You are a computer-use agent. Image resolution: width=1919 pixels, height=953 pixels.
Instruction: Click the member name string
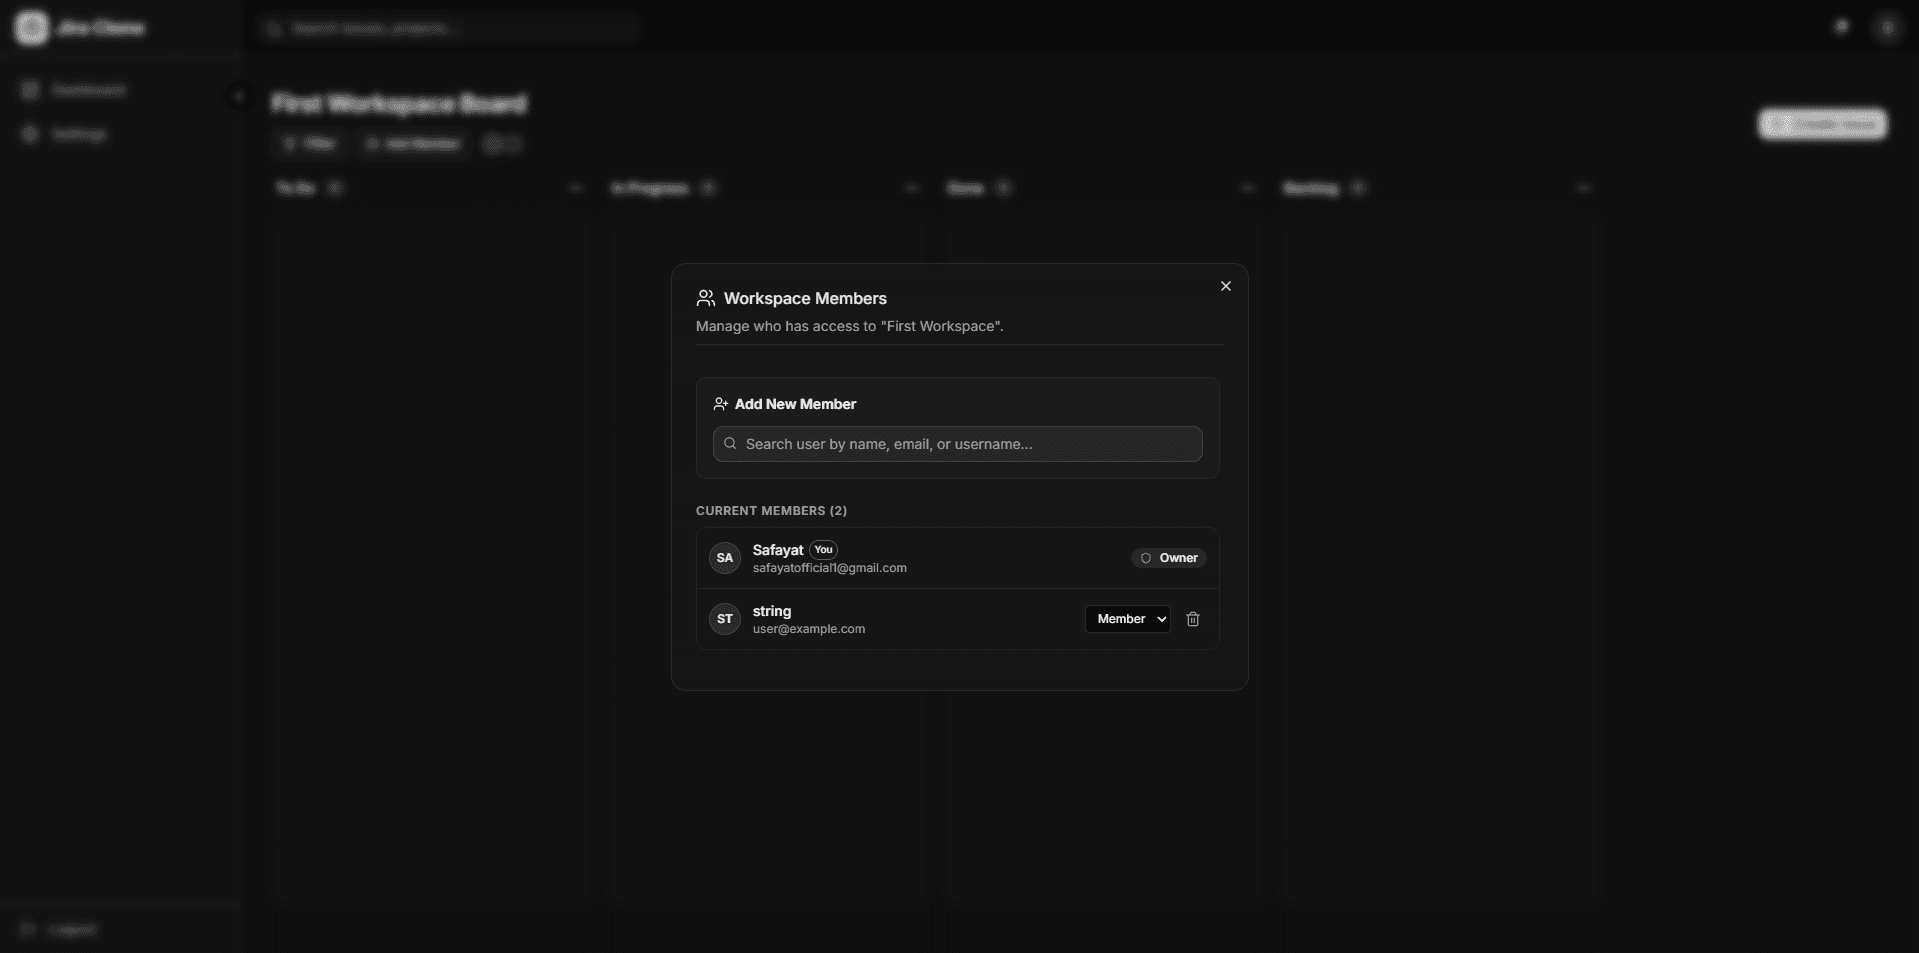[x=772, y=611]
